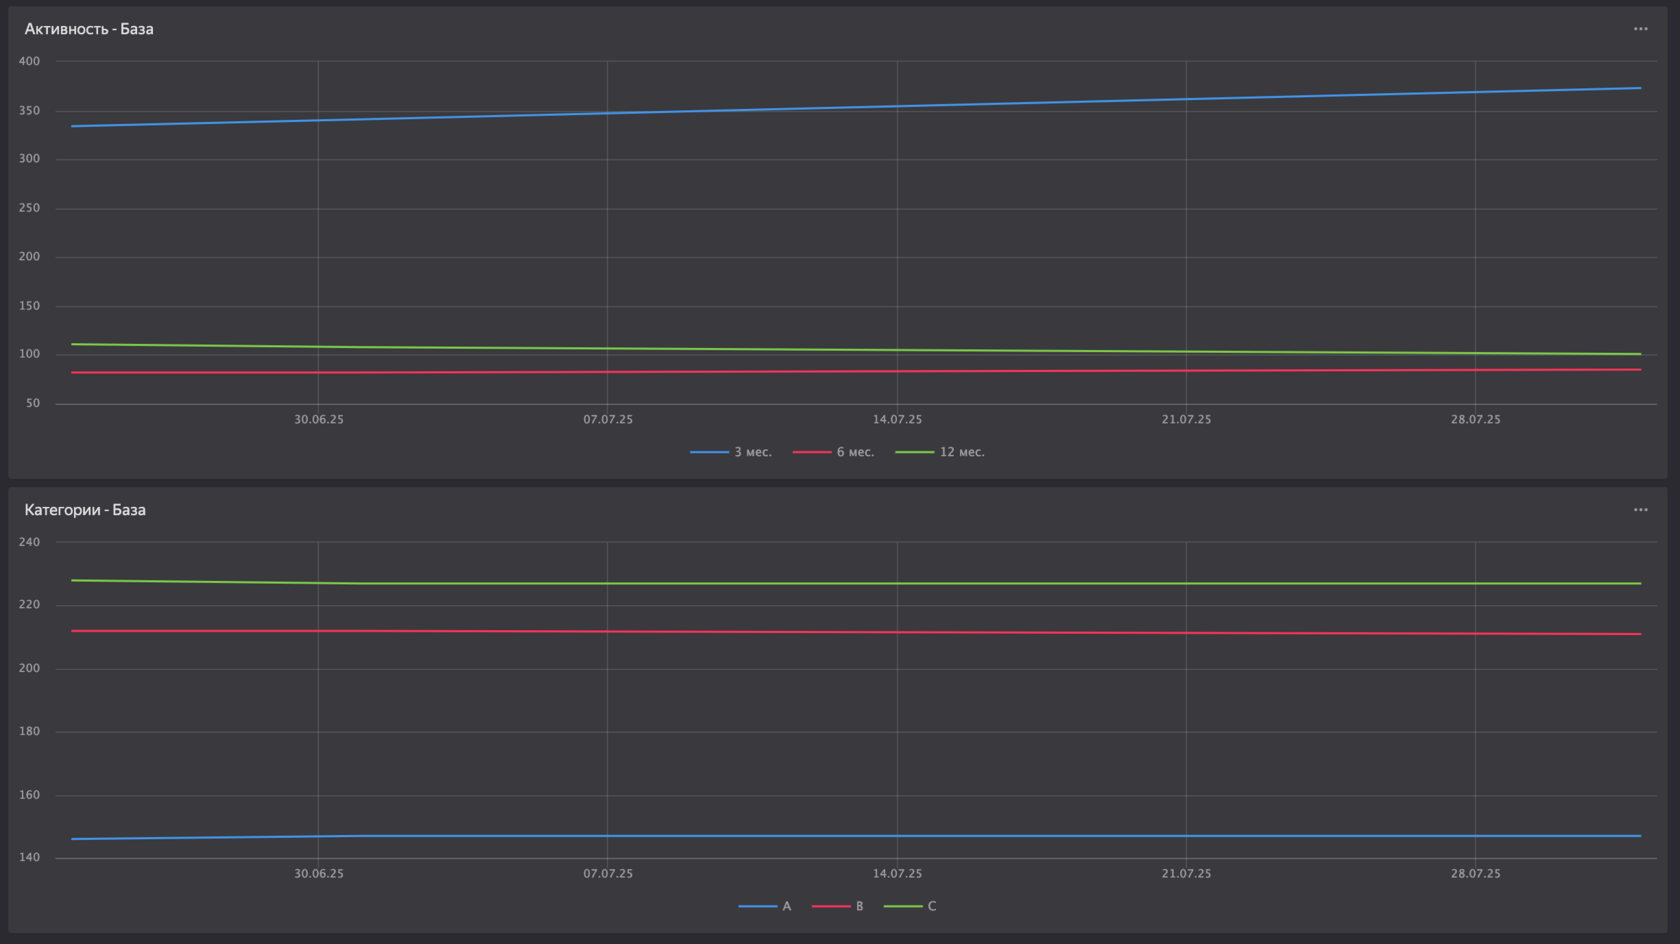Click the 07.07.25 date label in Активность chart
Screen dimensions: 1680x944
(x=608, y=420)
